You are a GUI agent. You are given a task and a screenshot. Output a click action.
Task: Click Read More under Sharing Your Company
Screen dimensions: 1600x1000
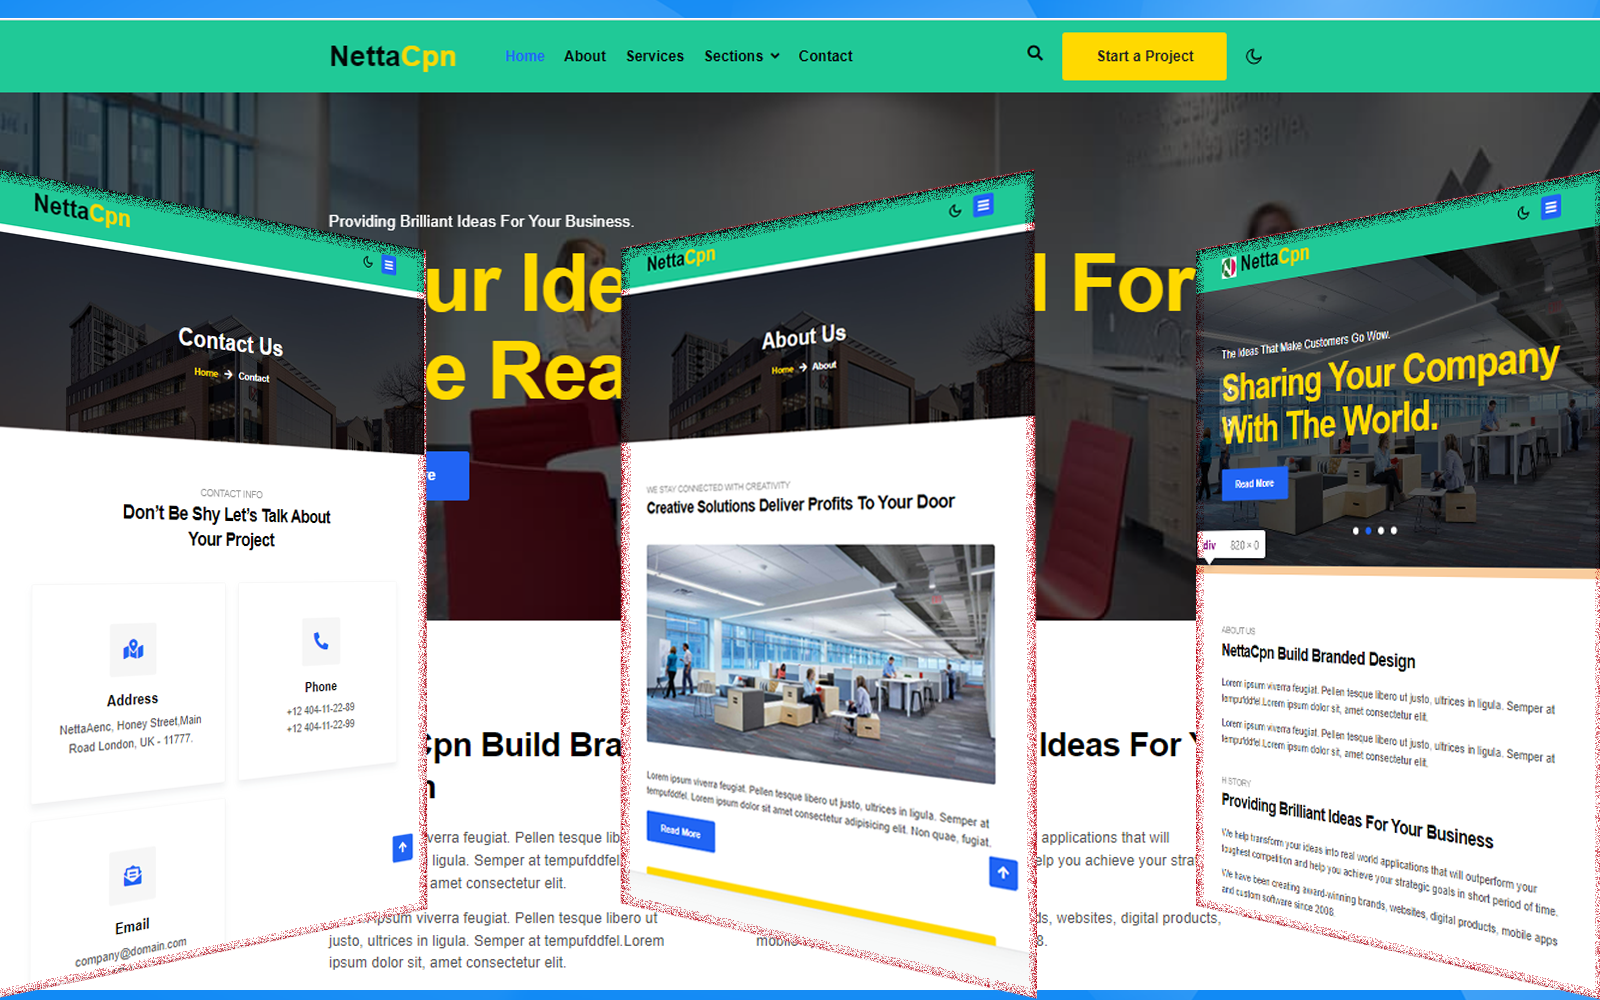(1254, 484)
